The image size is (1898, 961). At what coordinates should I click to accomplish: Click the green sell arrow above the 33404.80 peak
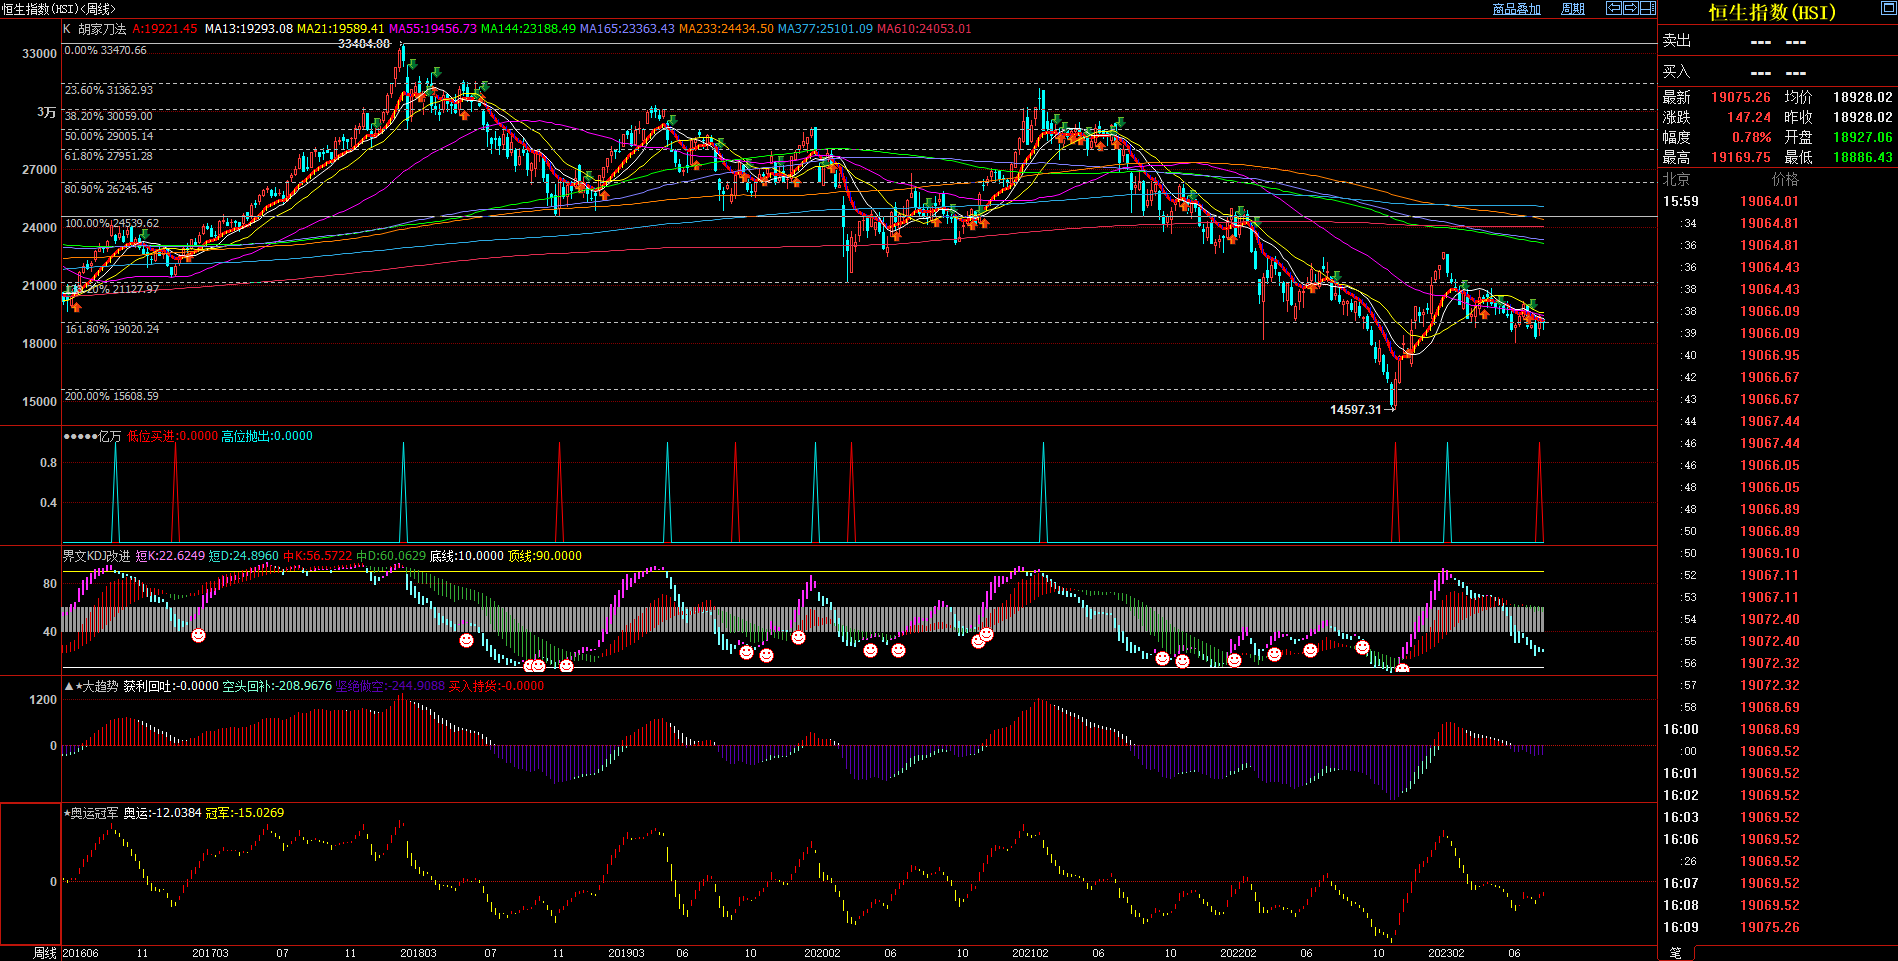(x=412, y=64)
